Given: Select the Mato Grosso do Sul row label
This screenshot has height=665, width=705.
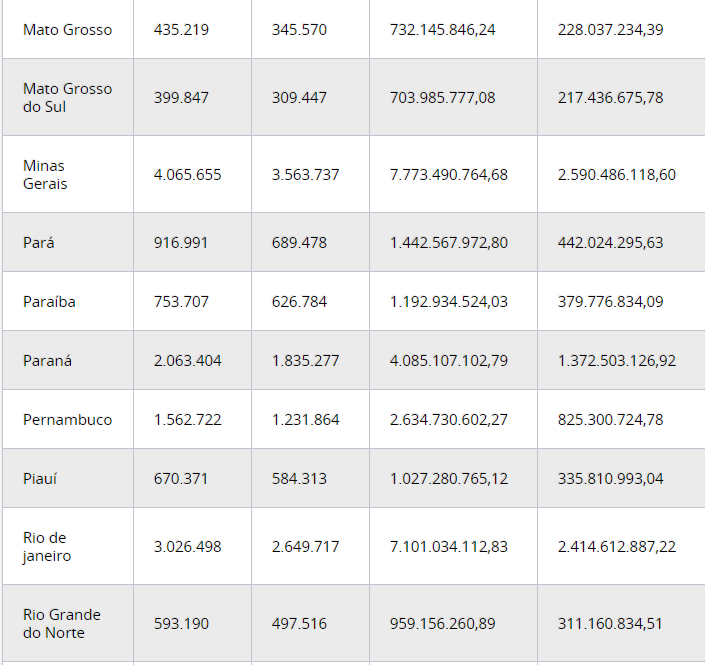Looking at the screenshot, I should pyautogui.click(x=67, y=98).
